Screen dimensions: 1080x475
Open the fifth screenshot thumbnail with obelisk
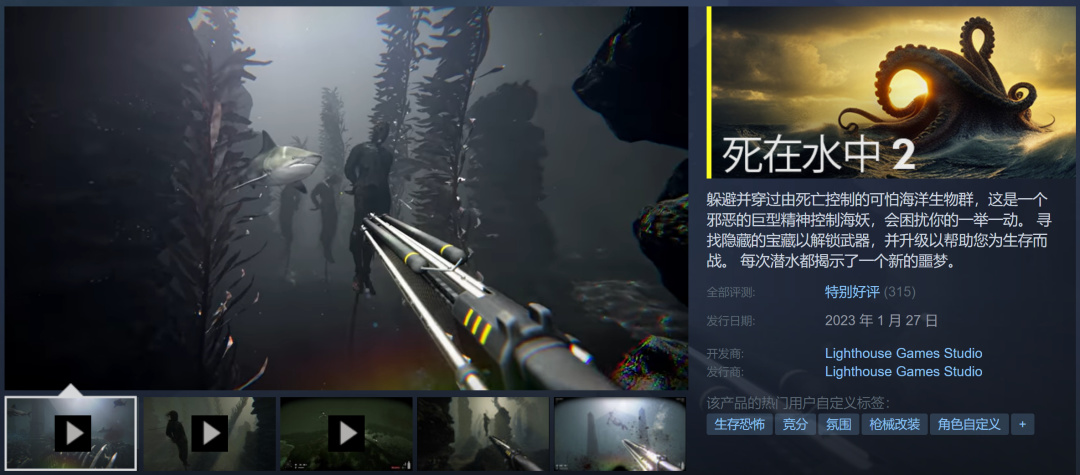pyautogui.click(x=620, y=434)
